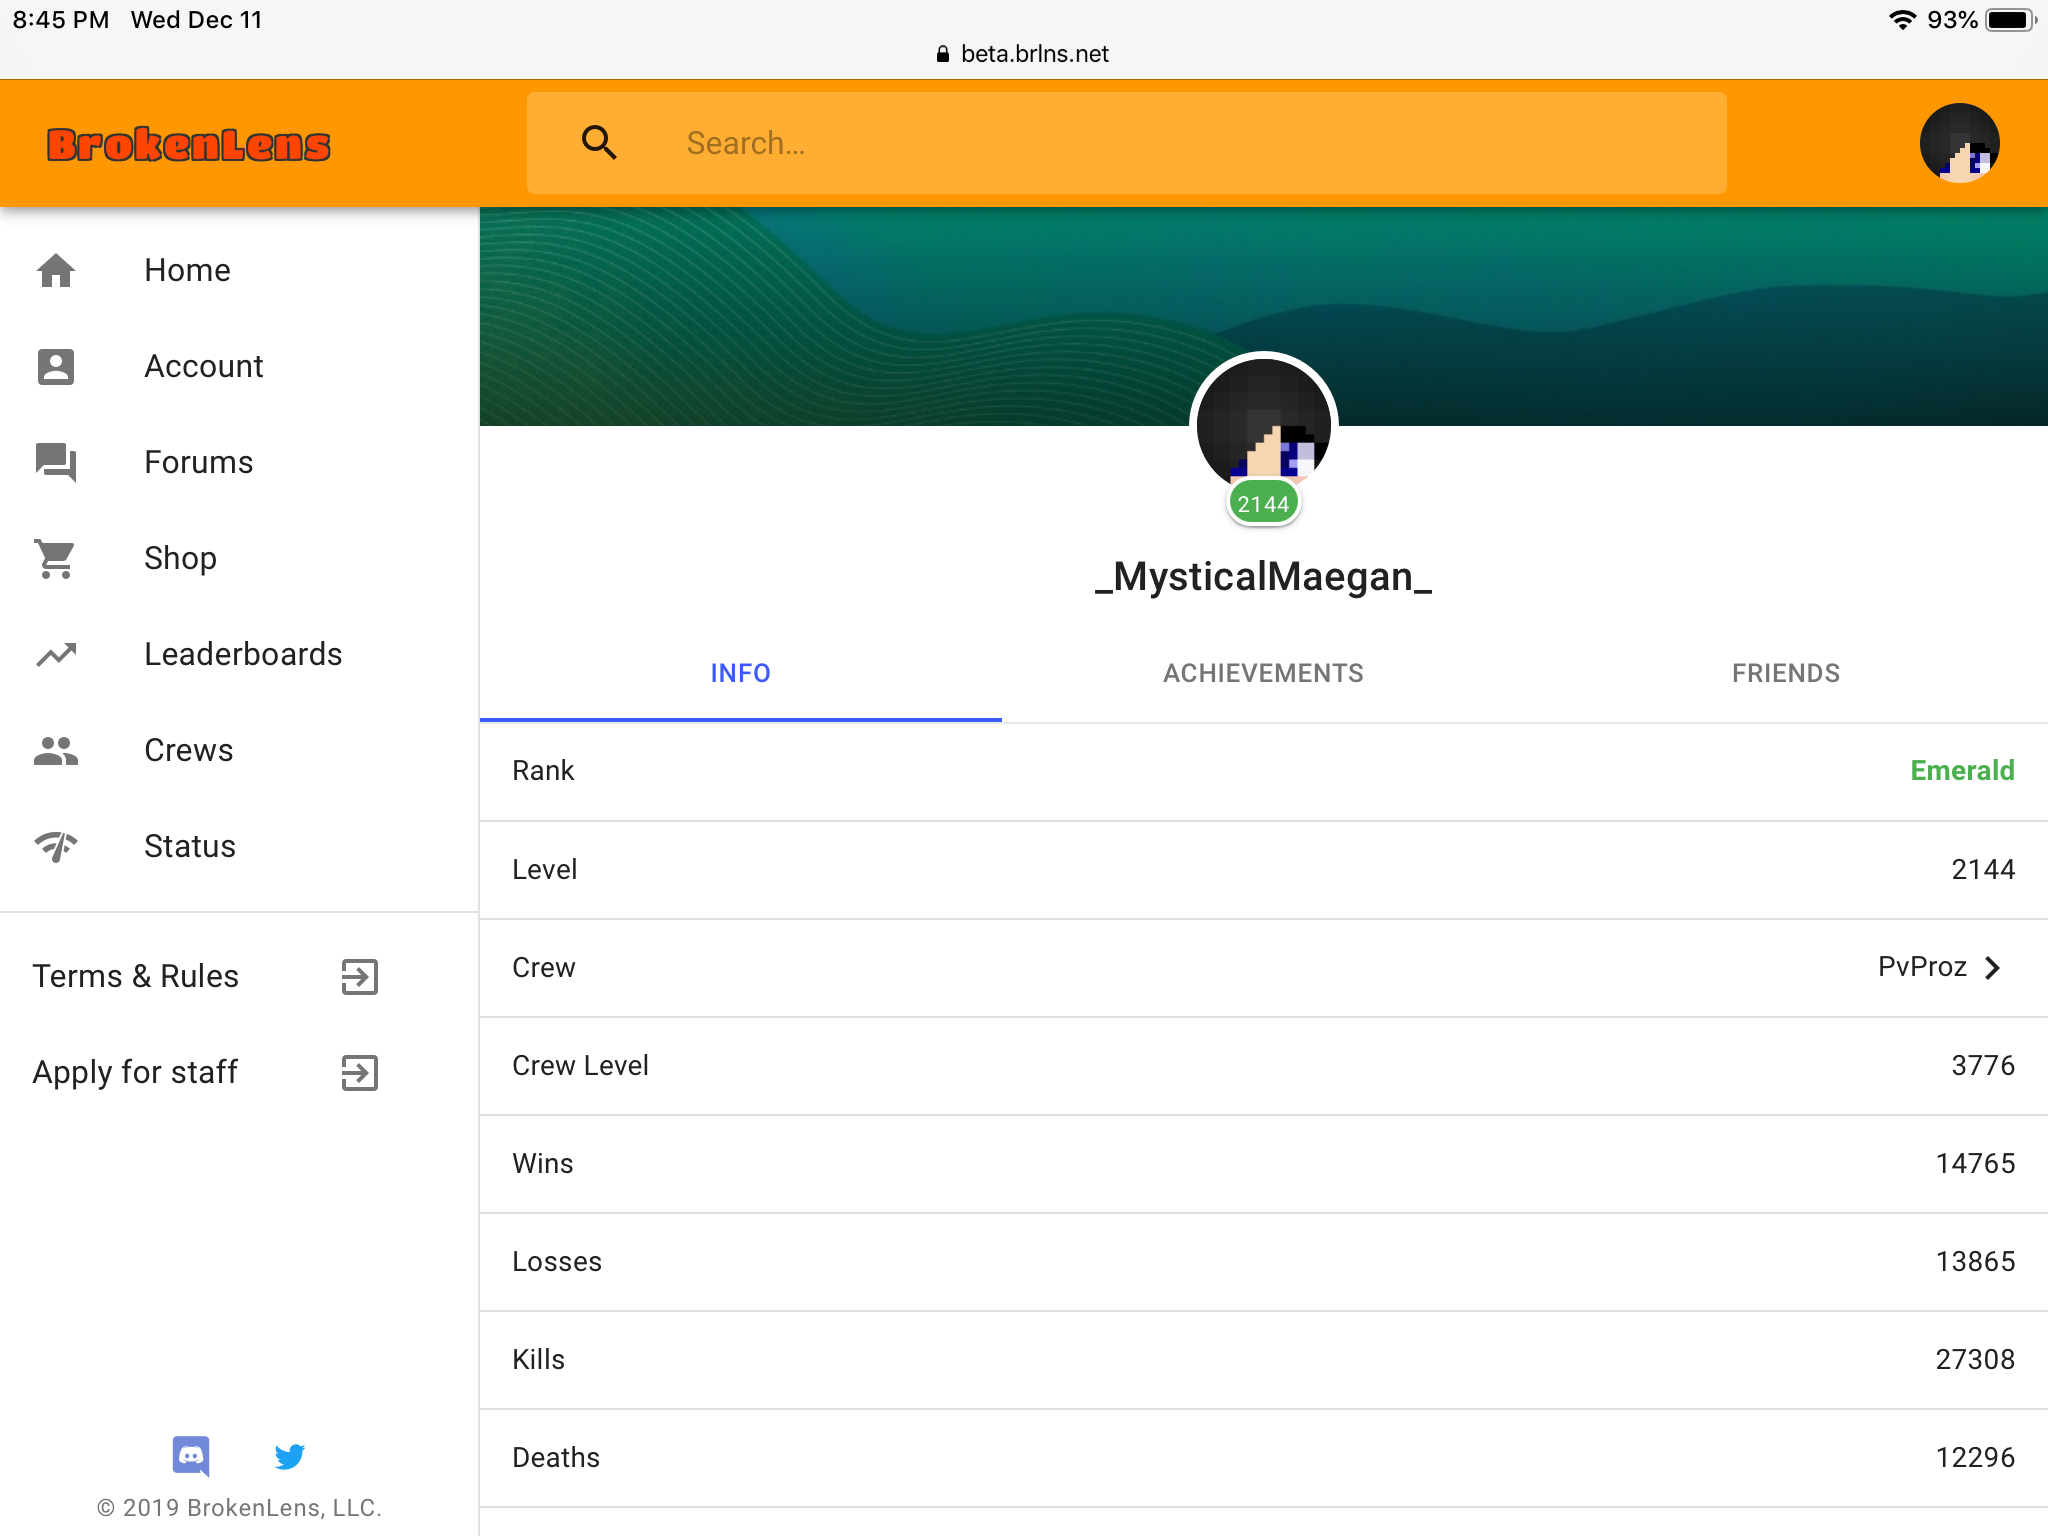Open Apply for staff link arrow

coord(359,1073)
